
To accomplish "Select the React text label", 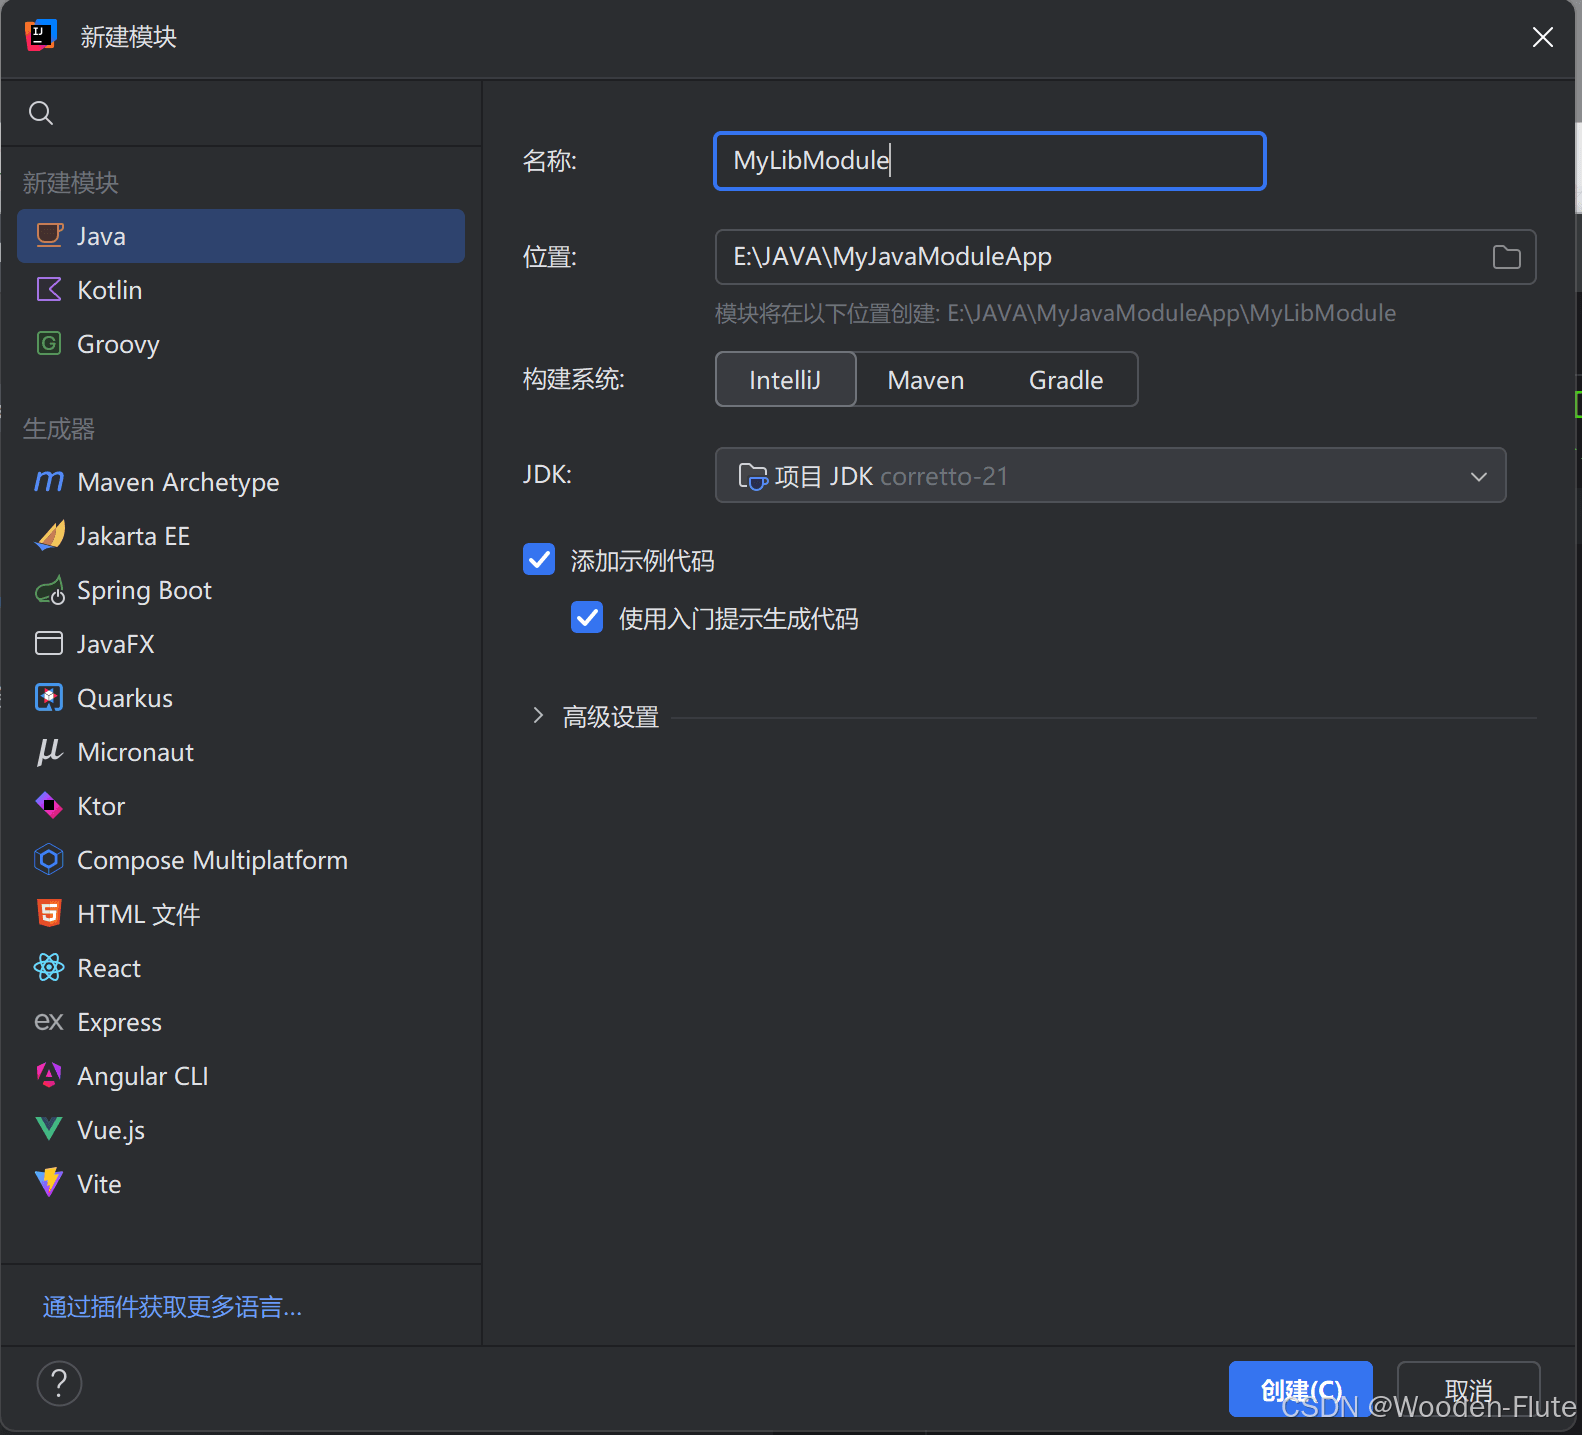I will click(x=109, y=968).
